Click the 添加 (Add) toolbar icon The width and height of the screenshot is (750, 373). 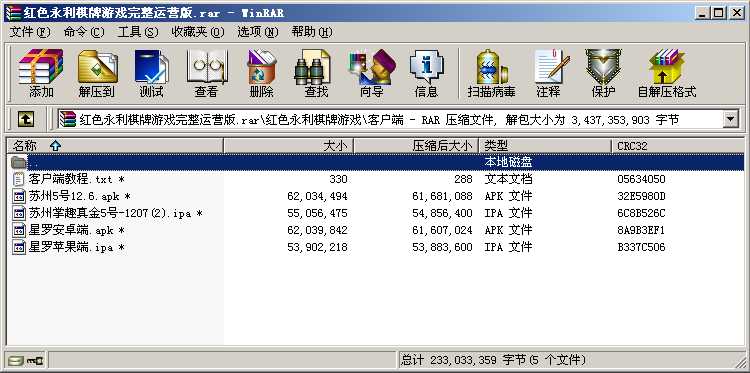click(41, 73)
